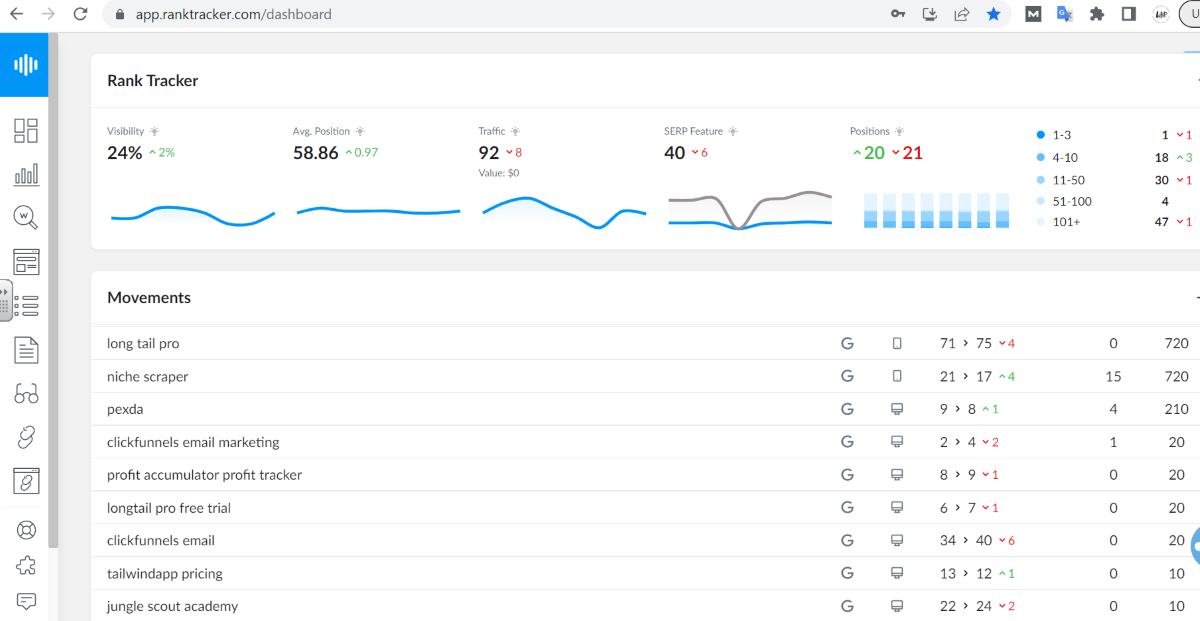The width and height of the screenshot is (1200, 621).
Task: Open the 'tailwindapp pricing' keyword row
Action: point(645,574)
